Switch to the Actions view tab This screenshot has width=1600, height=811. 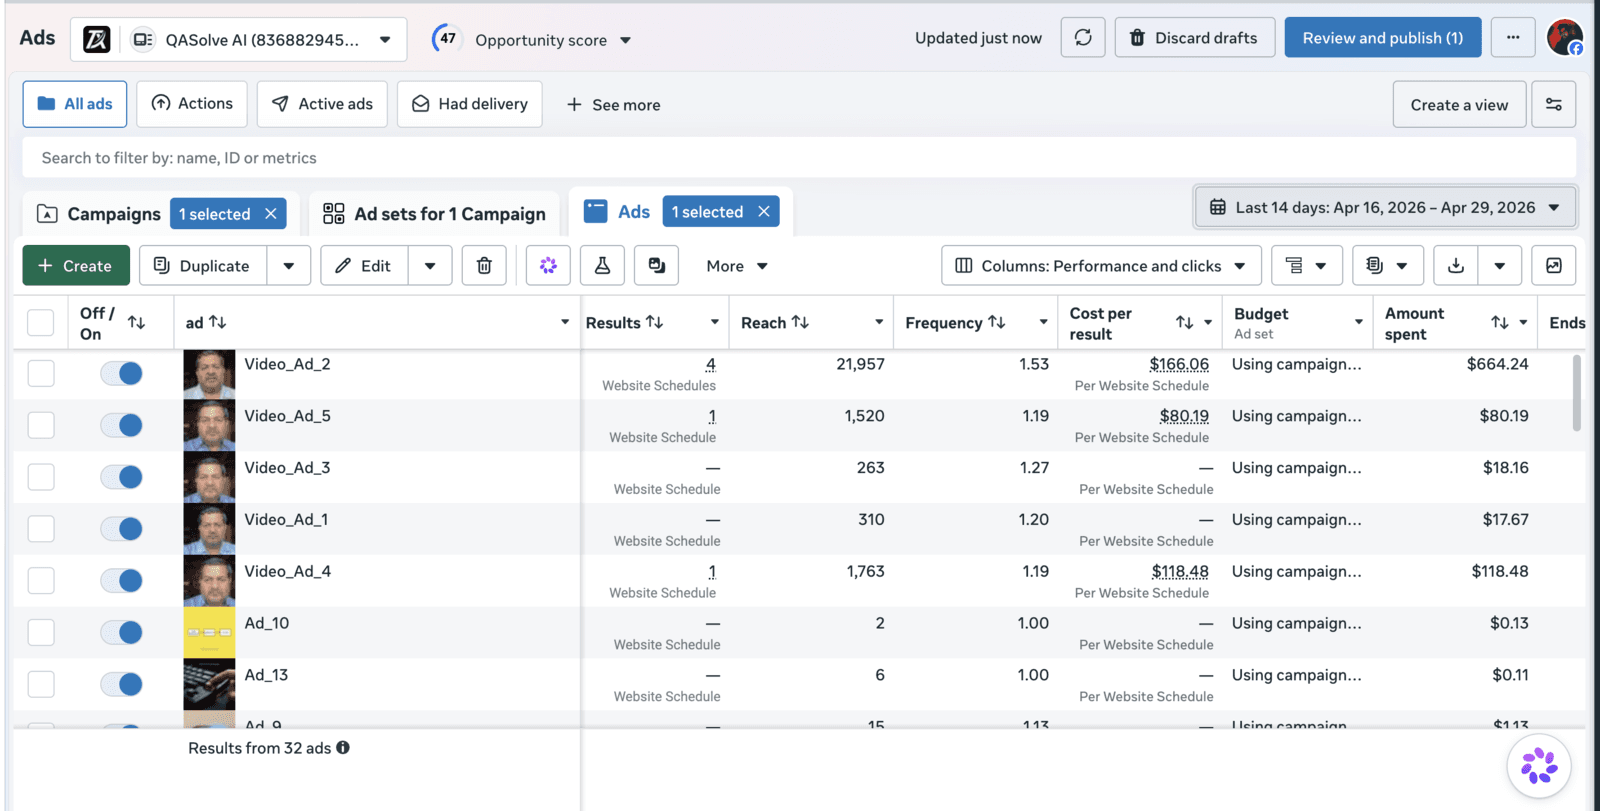[192, 104]
